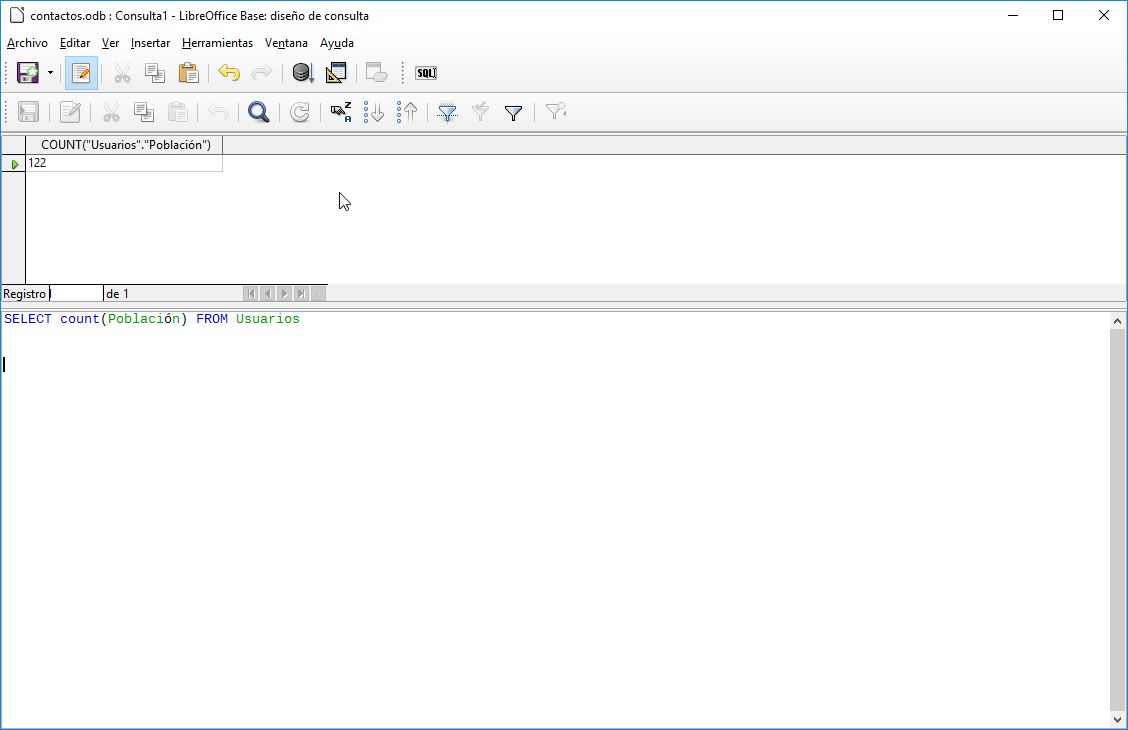The width and height of the screenshot is (1128, 730).
Task: Open the Find Record magnifier tool
Action: point(258,111)
